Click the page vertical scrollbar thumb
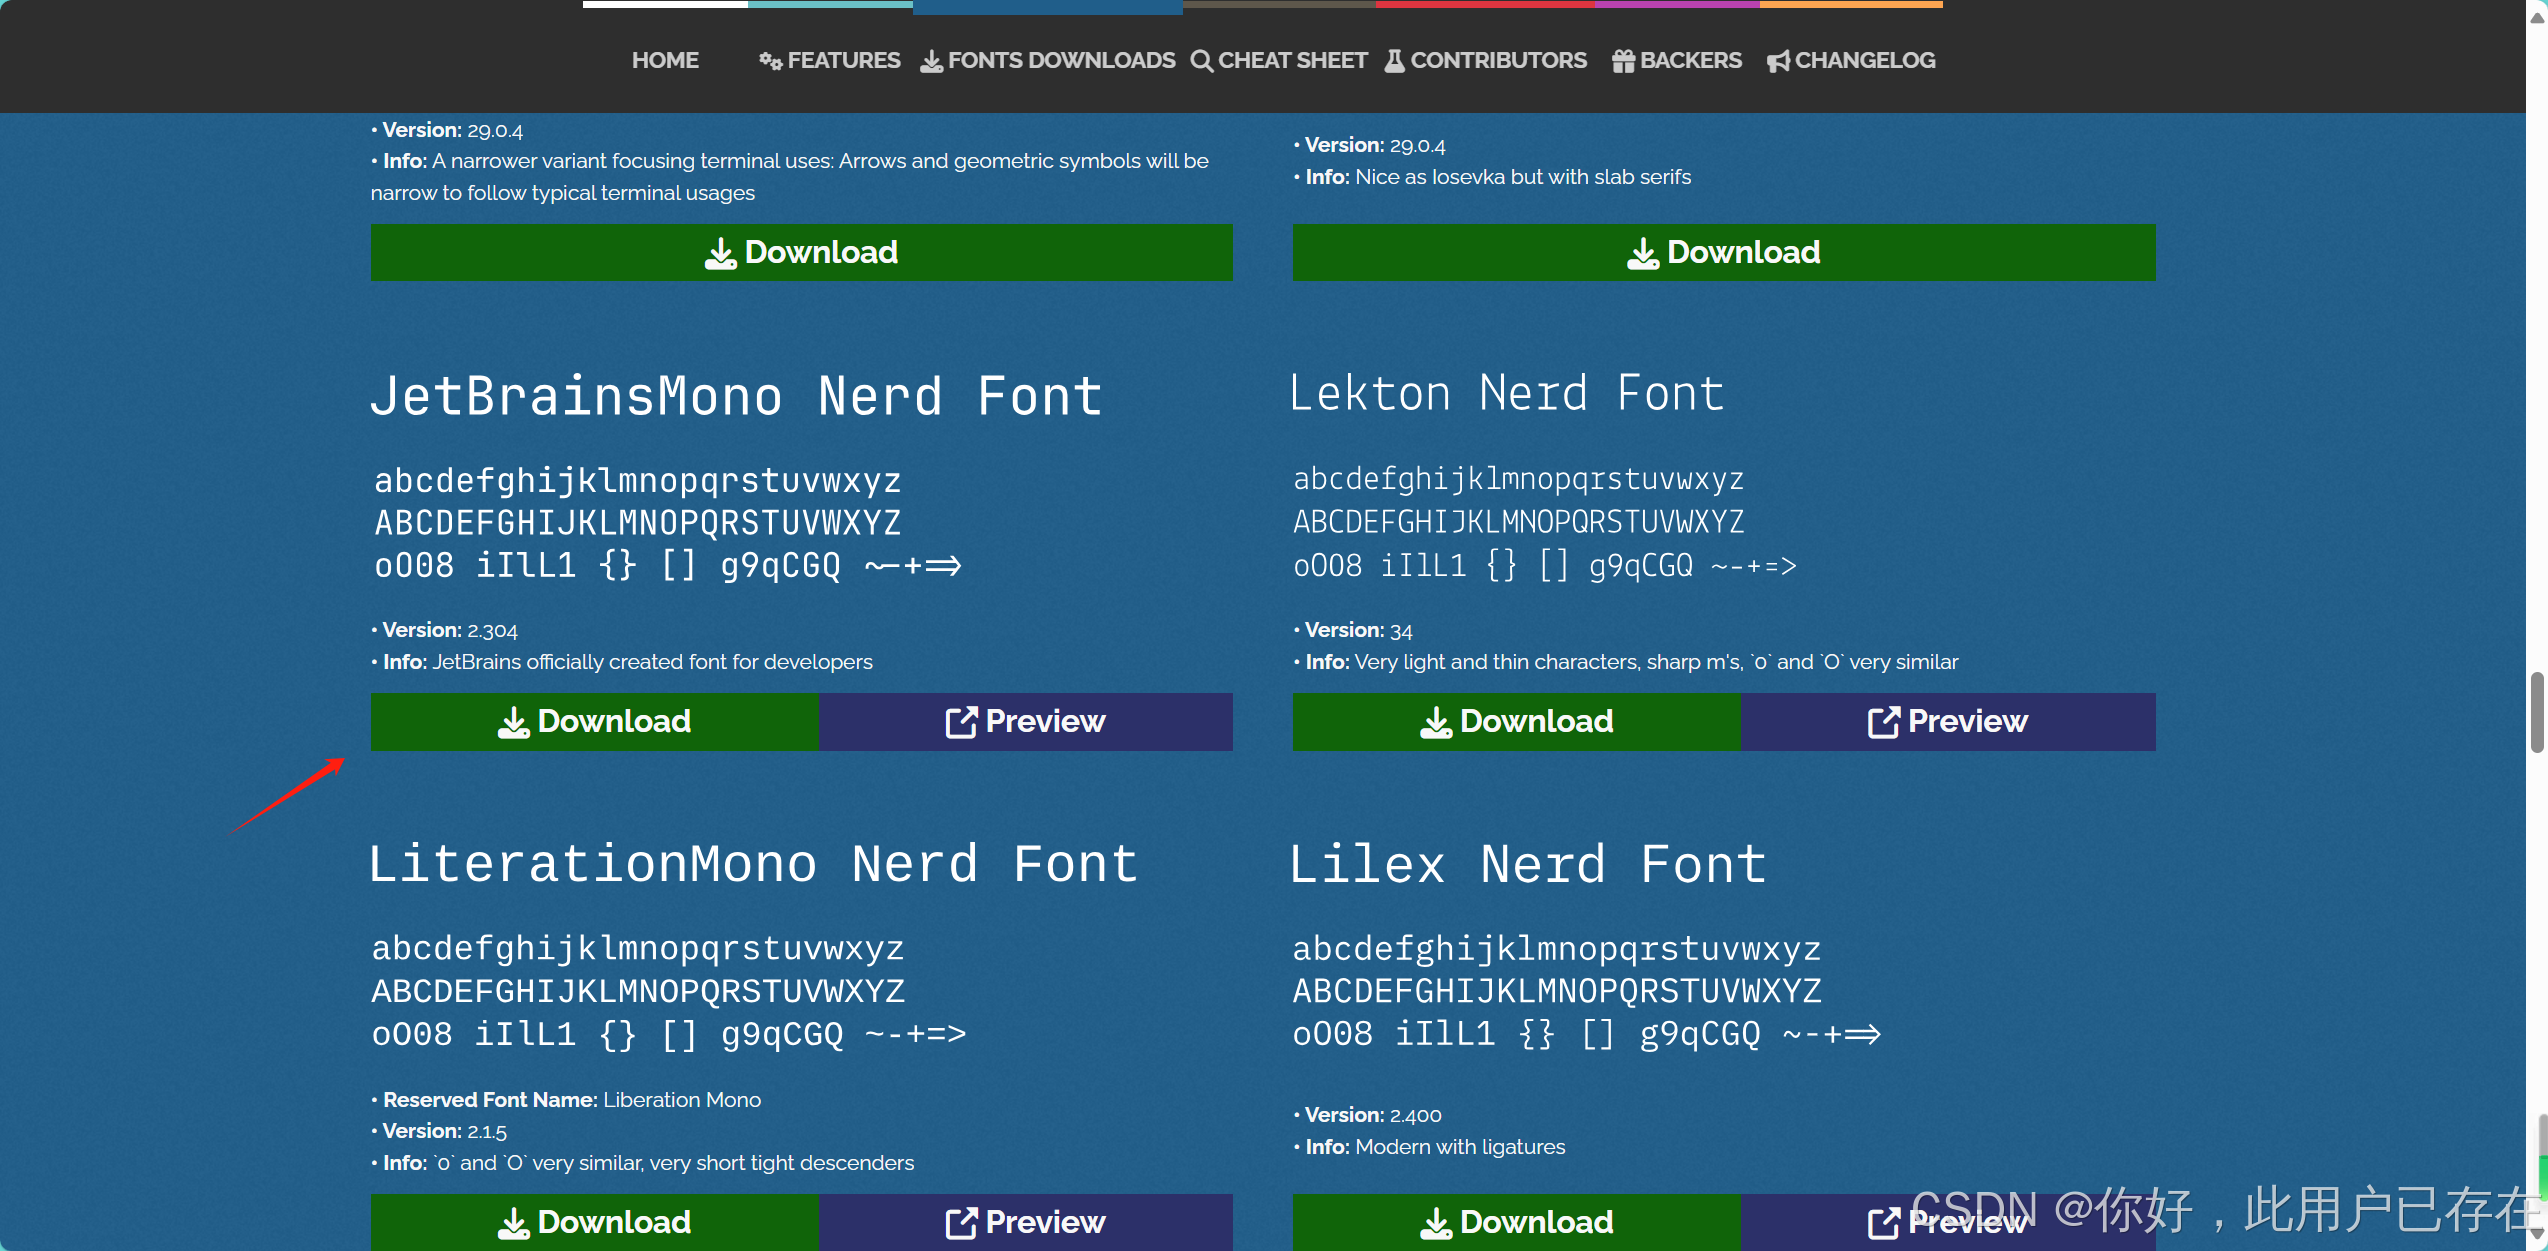 (x=2537, y=712)
